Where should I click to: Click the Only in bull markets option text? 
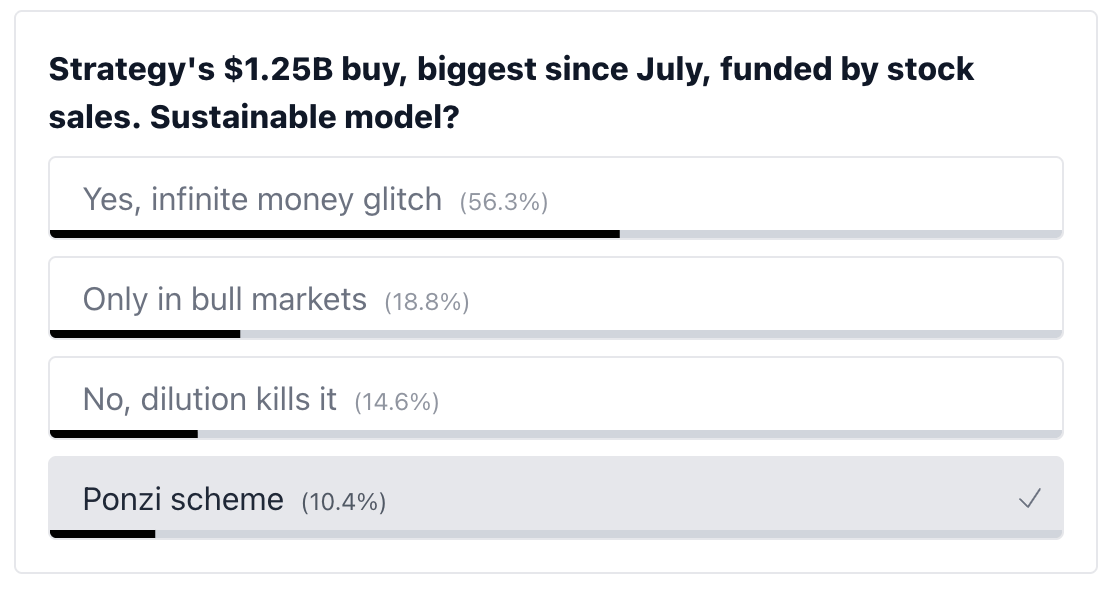(x=224, y=299)
